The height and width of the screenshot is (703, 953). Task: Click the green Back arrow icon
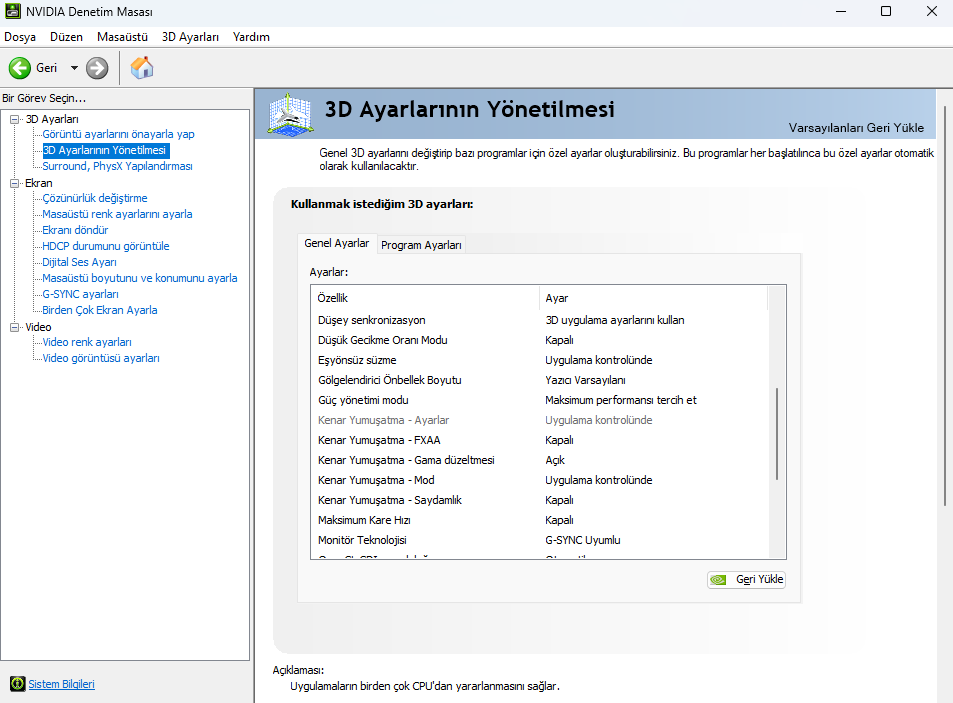pos(19,68)
